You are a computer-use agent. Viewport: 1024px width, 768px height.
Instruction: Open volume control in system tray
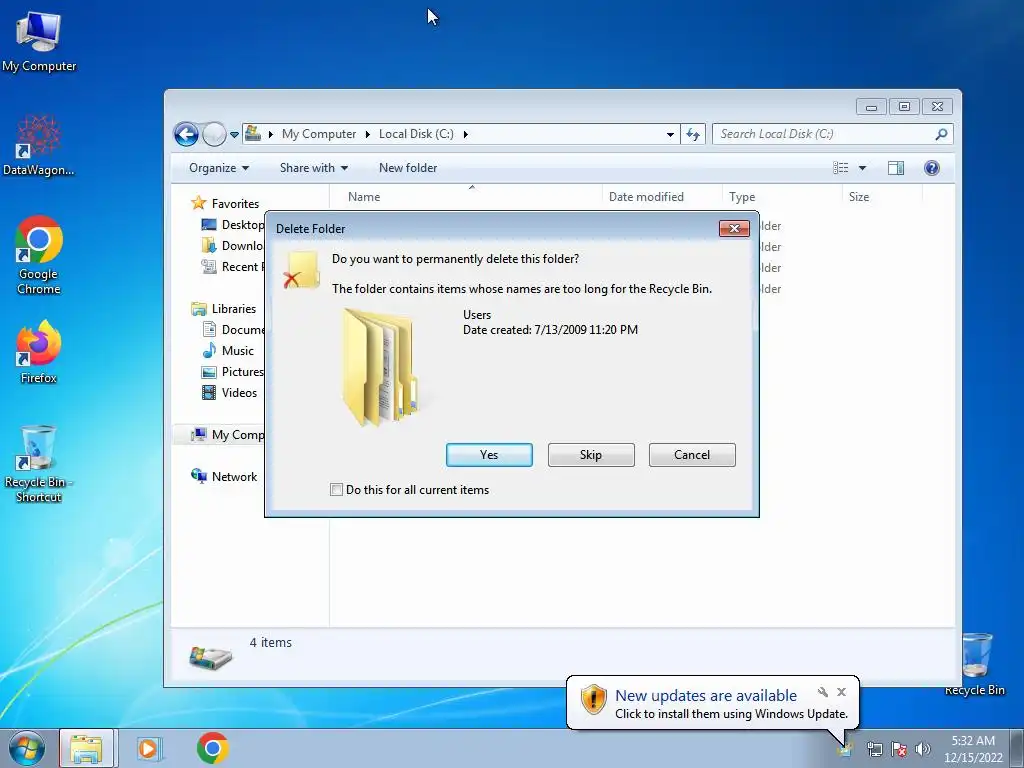pos(922,749)
